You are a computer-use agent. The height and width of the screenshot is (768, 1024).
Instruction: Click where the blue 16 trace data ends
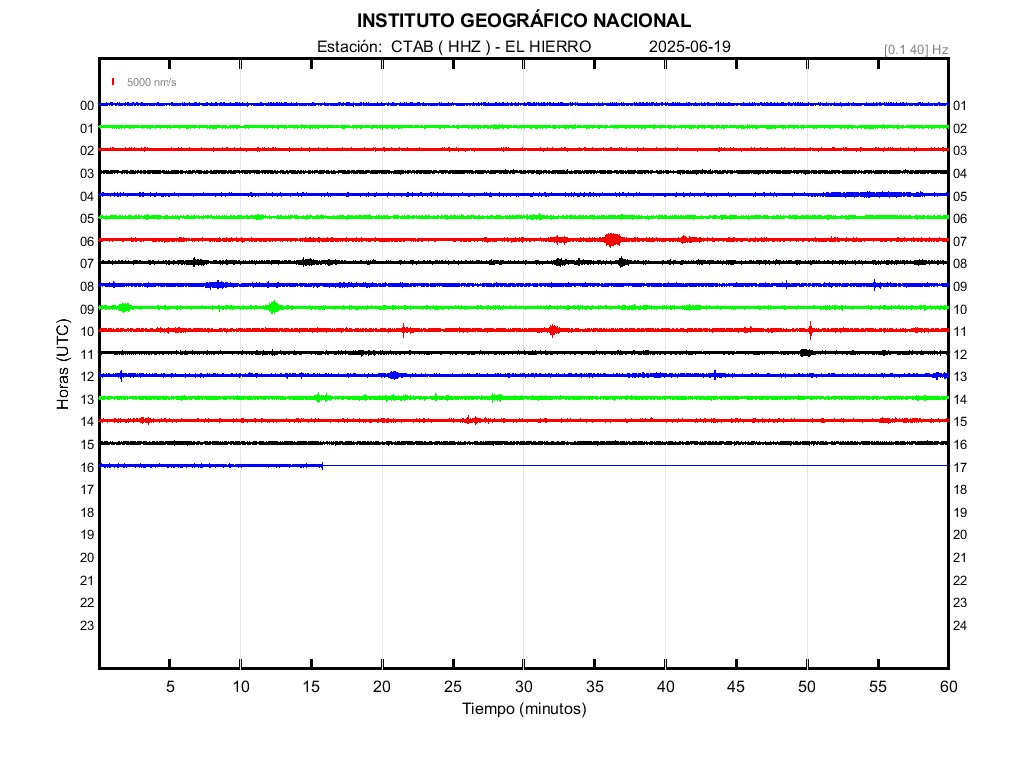tap(322, 466)
